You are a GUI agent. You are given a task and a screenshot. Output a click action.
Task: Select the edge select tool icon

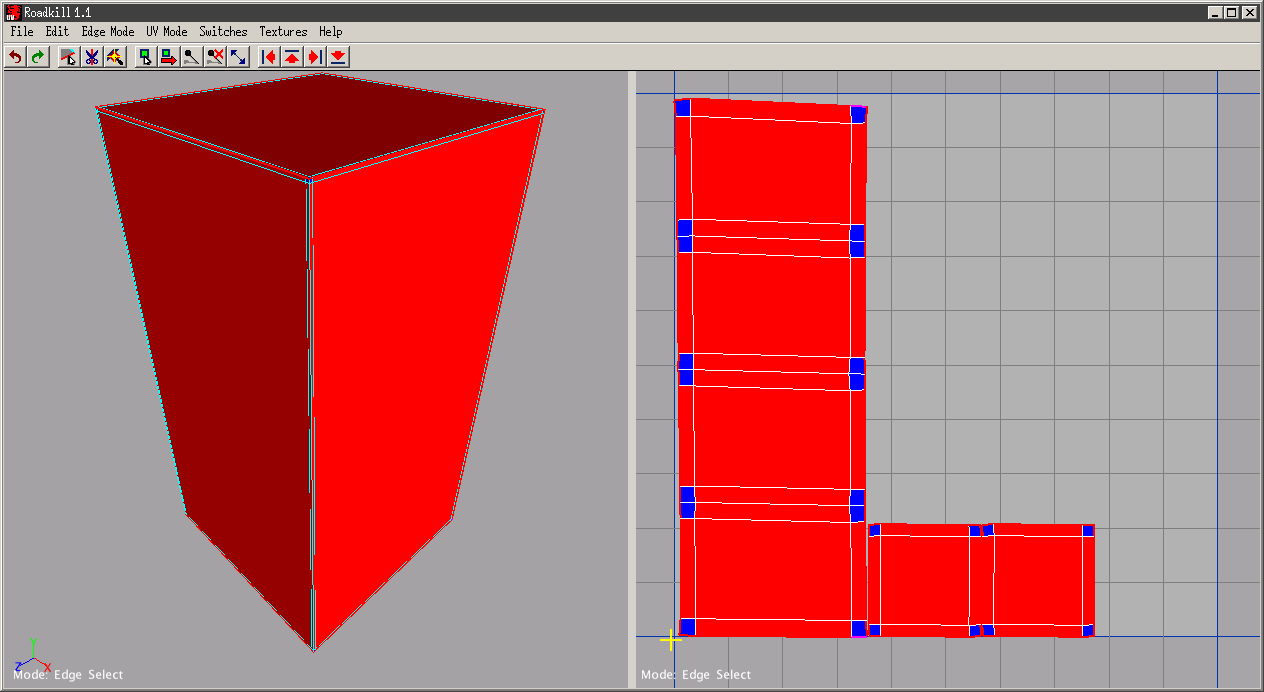pyautogui.click(x=69, y=57)
